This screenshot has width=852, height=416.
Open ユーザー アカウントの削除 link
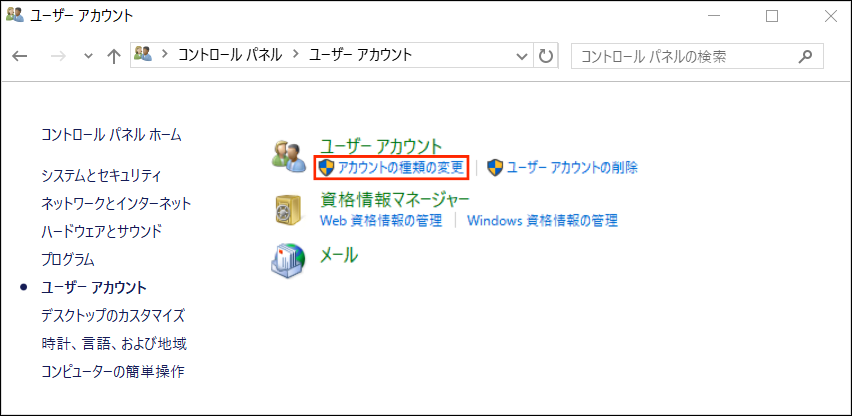coord(571,167)
